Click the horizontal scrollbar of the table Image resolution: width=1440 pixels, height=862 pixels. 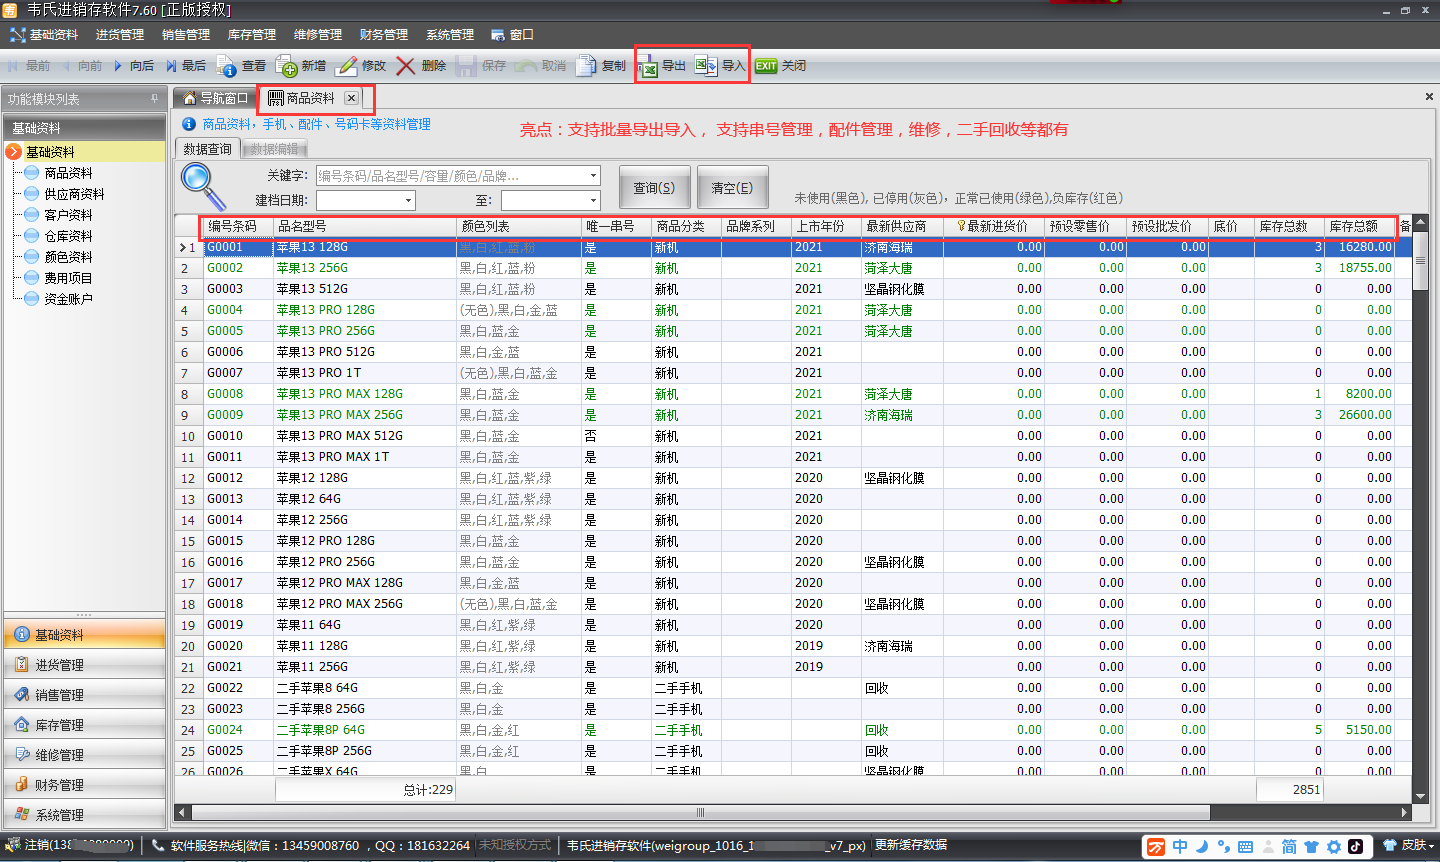pos(700,812)
